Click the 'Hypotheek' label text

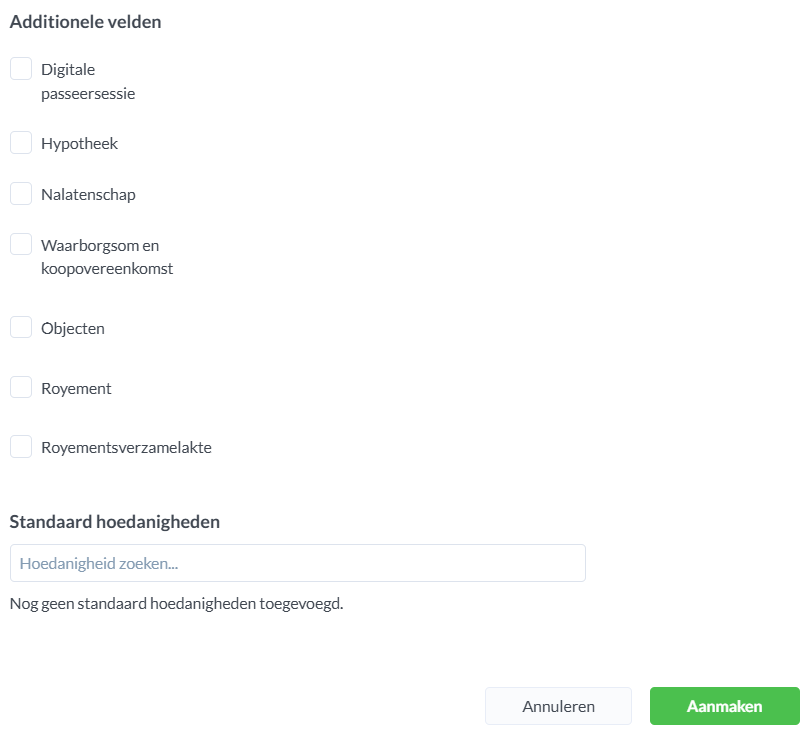click(79, 144)
